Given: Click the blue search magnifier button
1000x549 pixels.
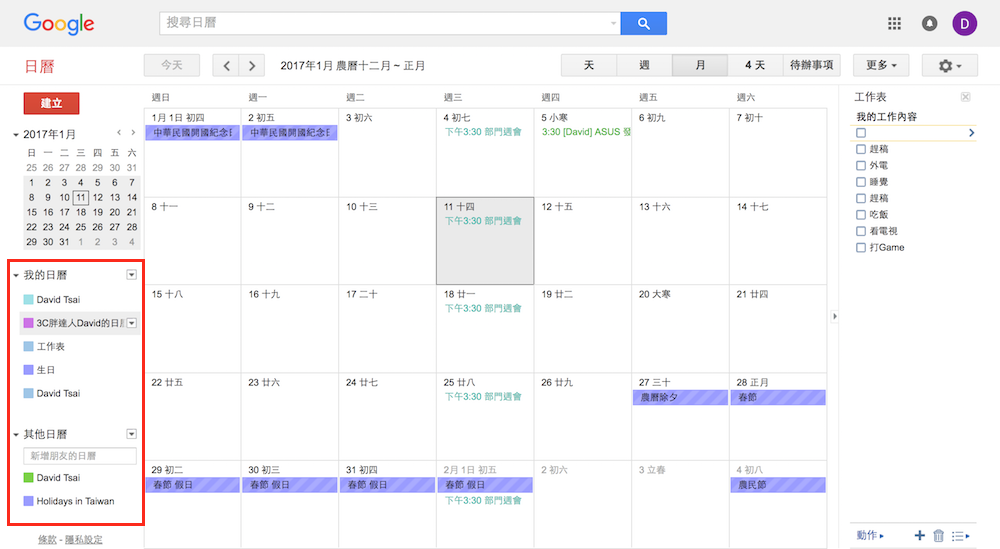Looking at the screenshot, I should click(x=643, y=23).
